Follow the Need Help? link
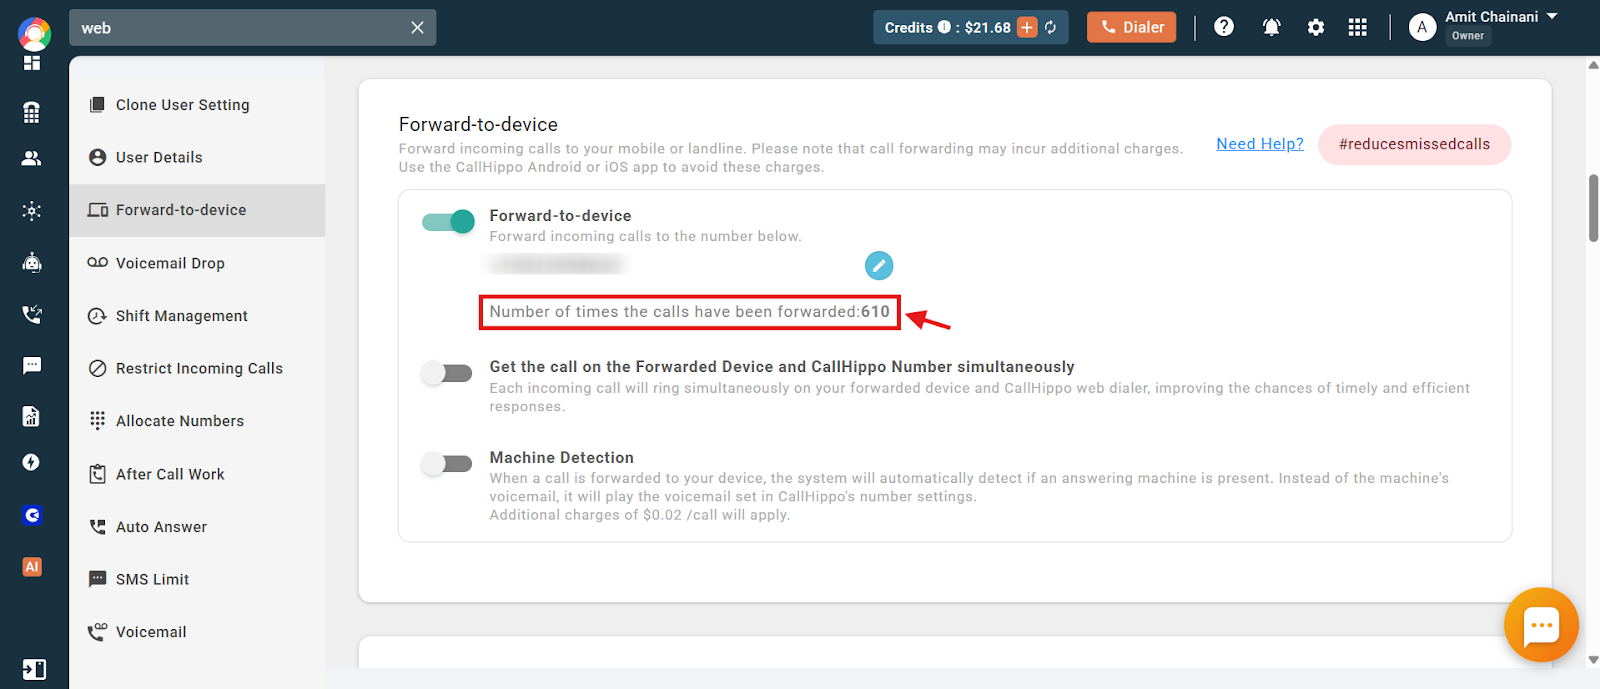This screenshot has width=1600, height=689. click(x=1260, y=144)
